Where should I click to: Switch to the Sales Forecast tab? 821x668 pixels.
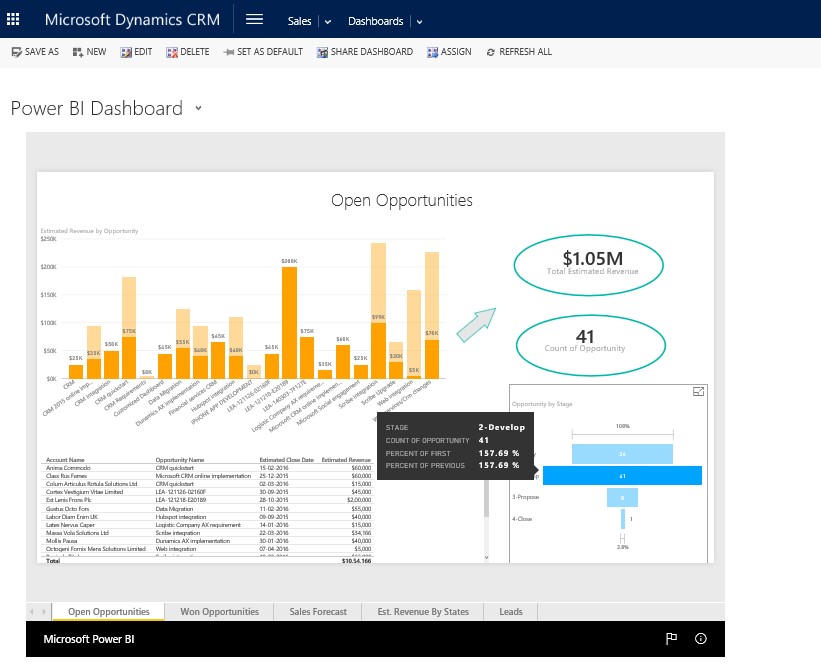pos(317,611)
